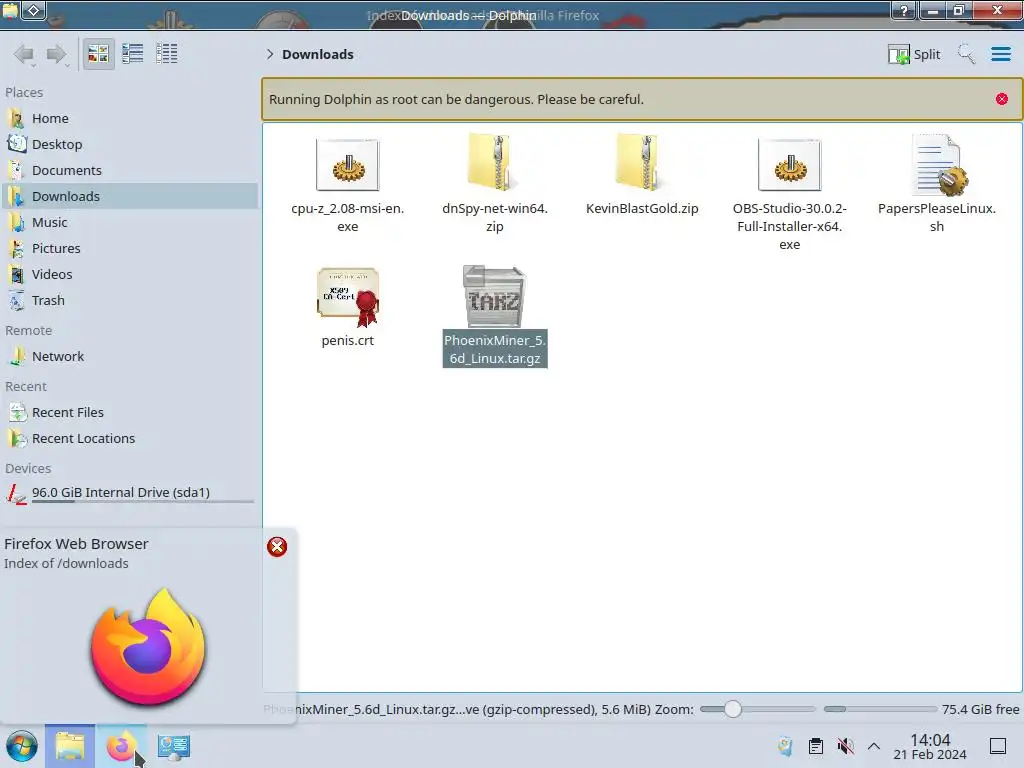
Task: Select PhoenixMiner tar.gz archive icon
Action: point(494,296)
